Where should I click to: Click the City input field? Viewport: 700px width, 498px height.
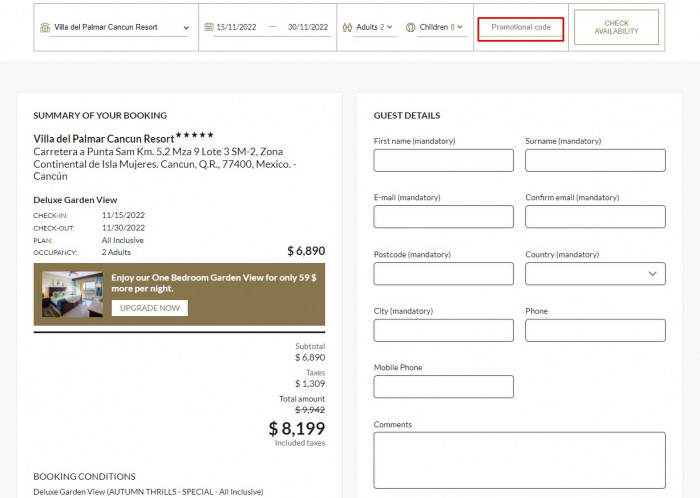tap(443, 330)
